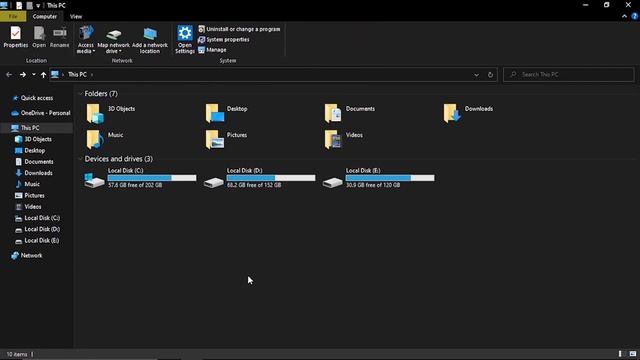Screen dimensions: 640x360
Task: Select the Local Disk (D:) drive icon
Action: (213, 182)
